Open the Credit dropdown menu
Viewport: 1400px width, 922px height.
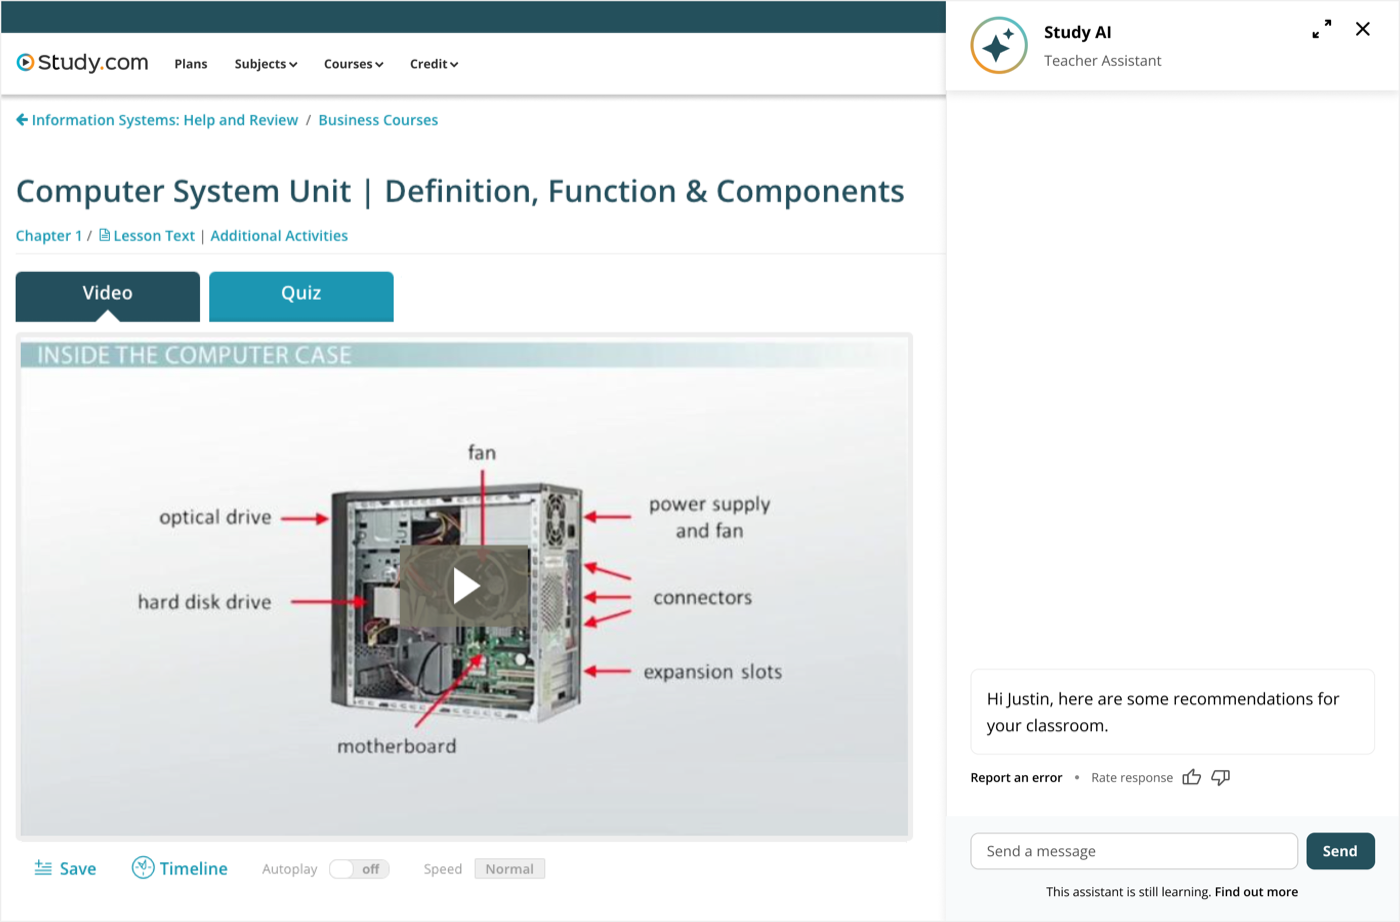434,64
